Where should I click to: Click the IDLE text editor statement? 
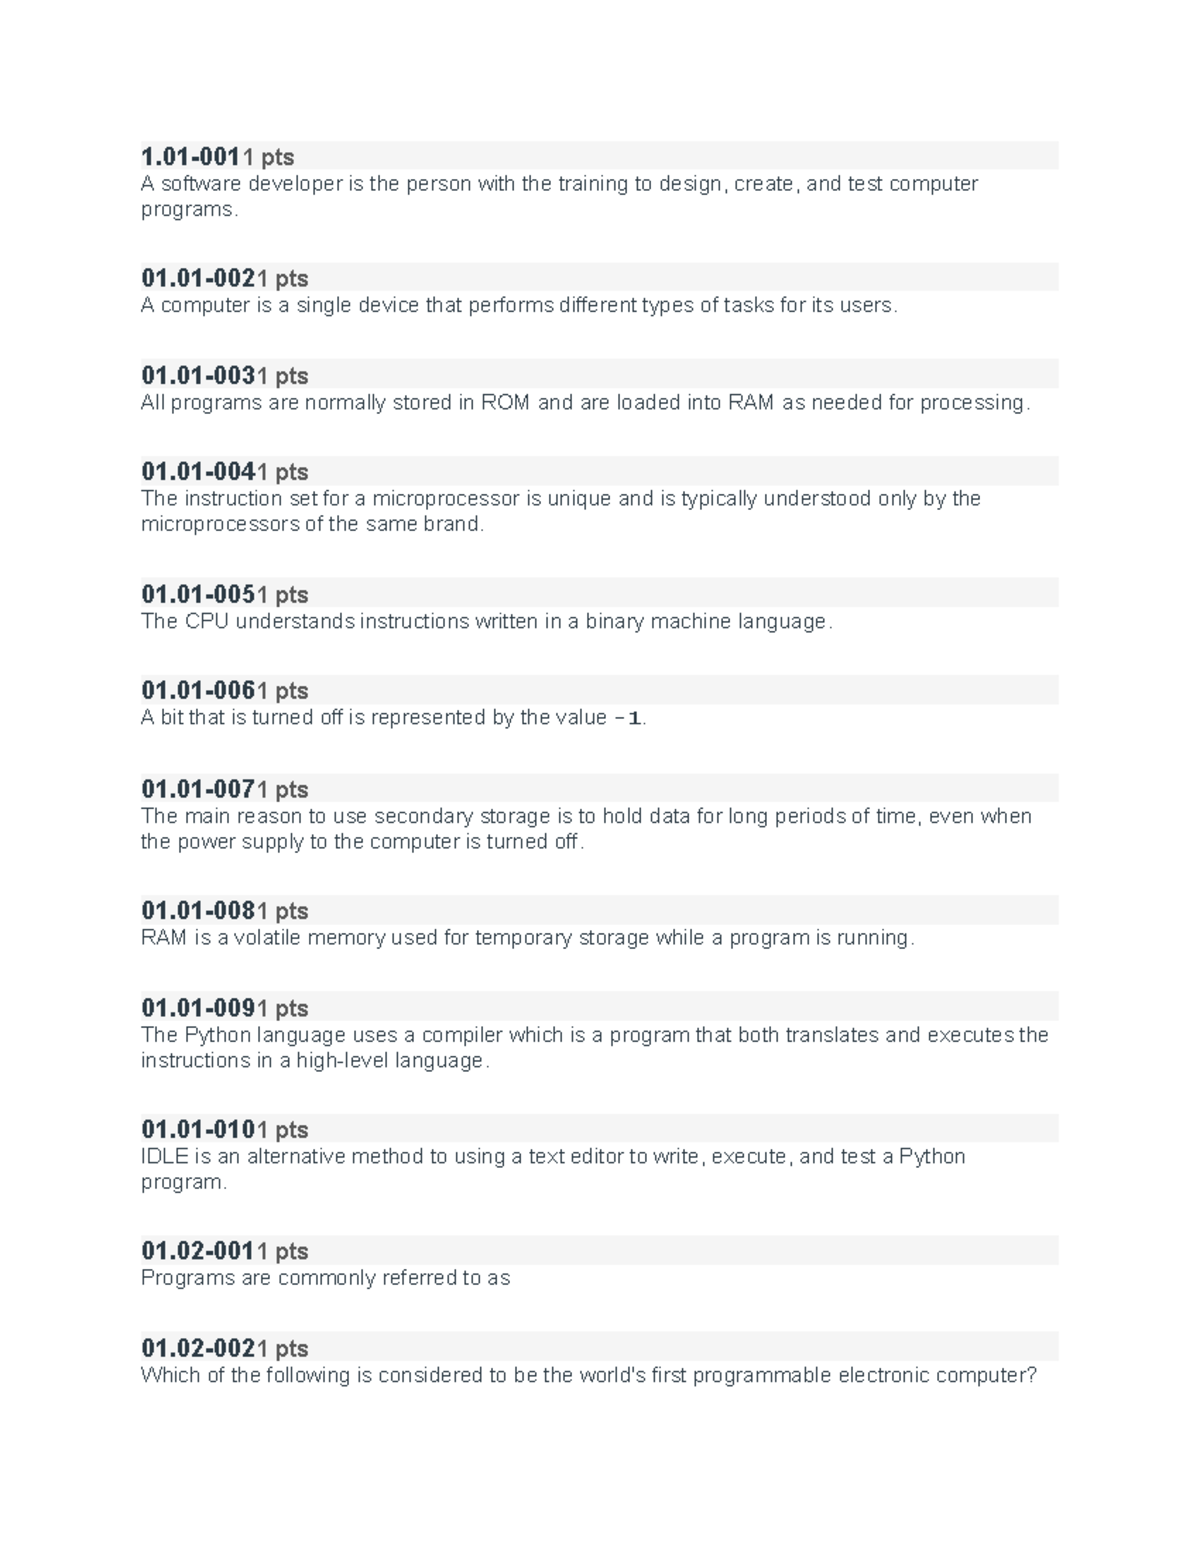(553, 1169)
